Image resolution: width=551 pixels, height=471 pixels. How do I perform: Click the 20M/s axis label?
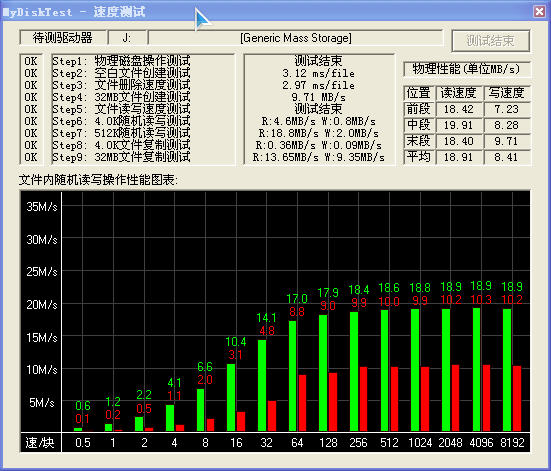pyautogui.click(x=42, y=304)
